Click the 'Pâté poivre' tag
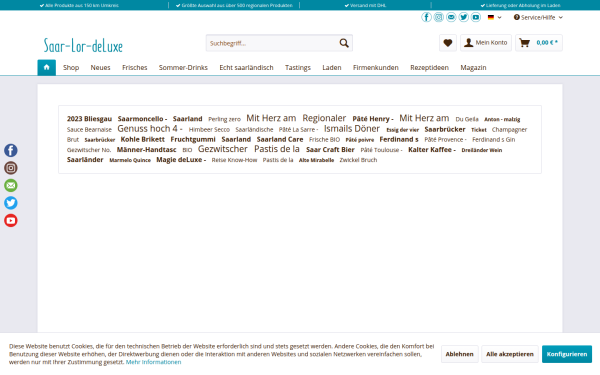600x375 pixels. coord(360,140)
